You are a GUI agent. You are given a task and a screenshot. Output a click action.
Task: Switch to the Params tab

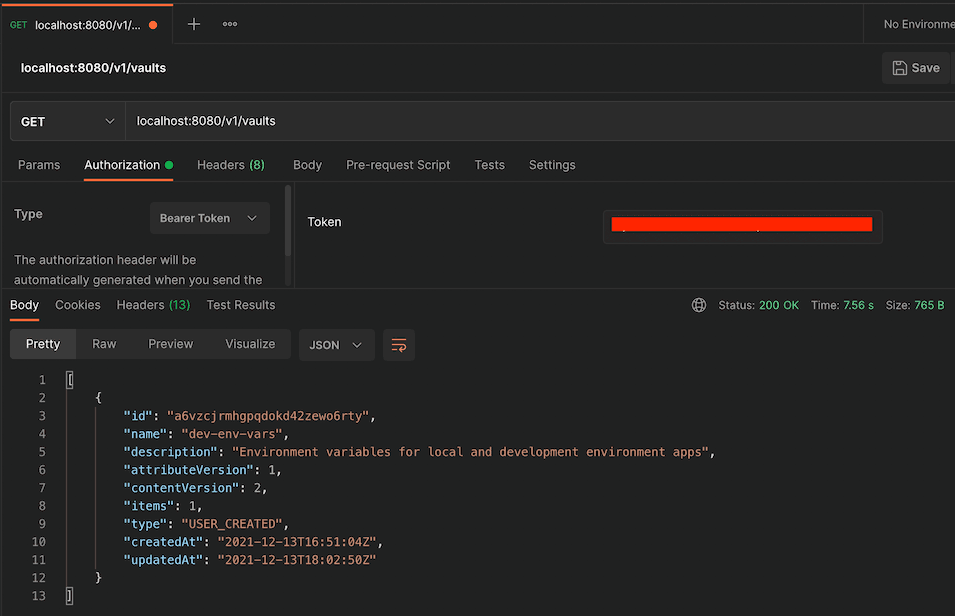pos(39,165)
